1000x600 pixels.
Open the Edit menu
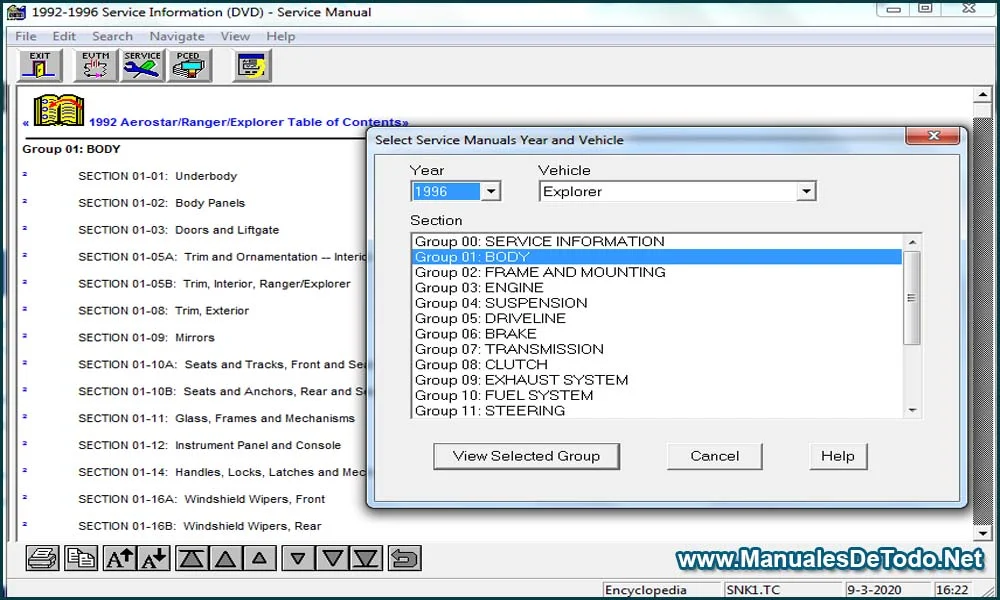tap(64, 36)
